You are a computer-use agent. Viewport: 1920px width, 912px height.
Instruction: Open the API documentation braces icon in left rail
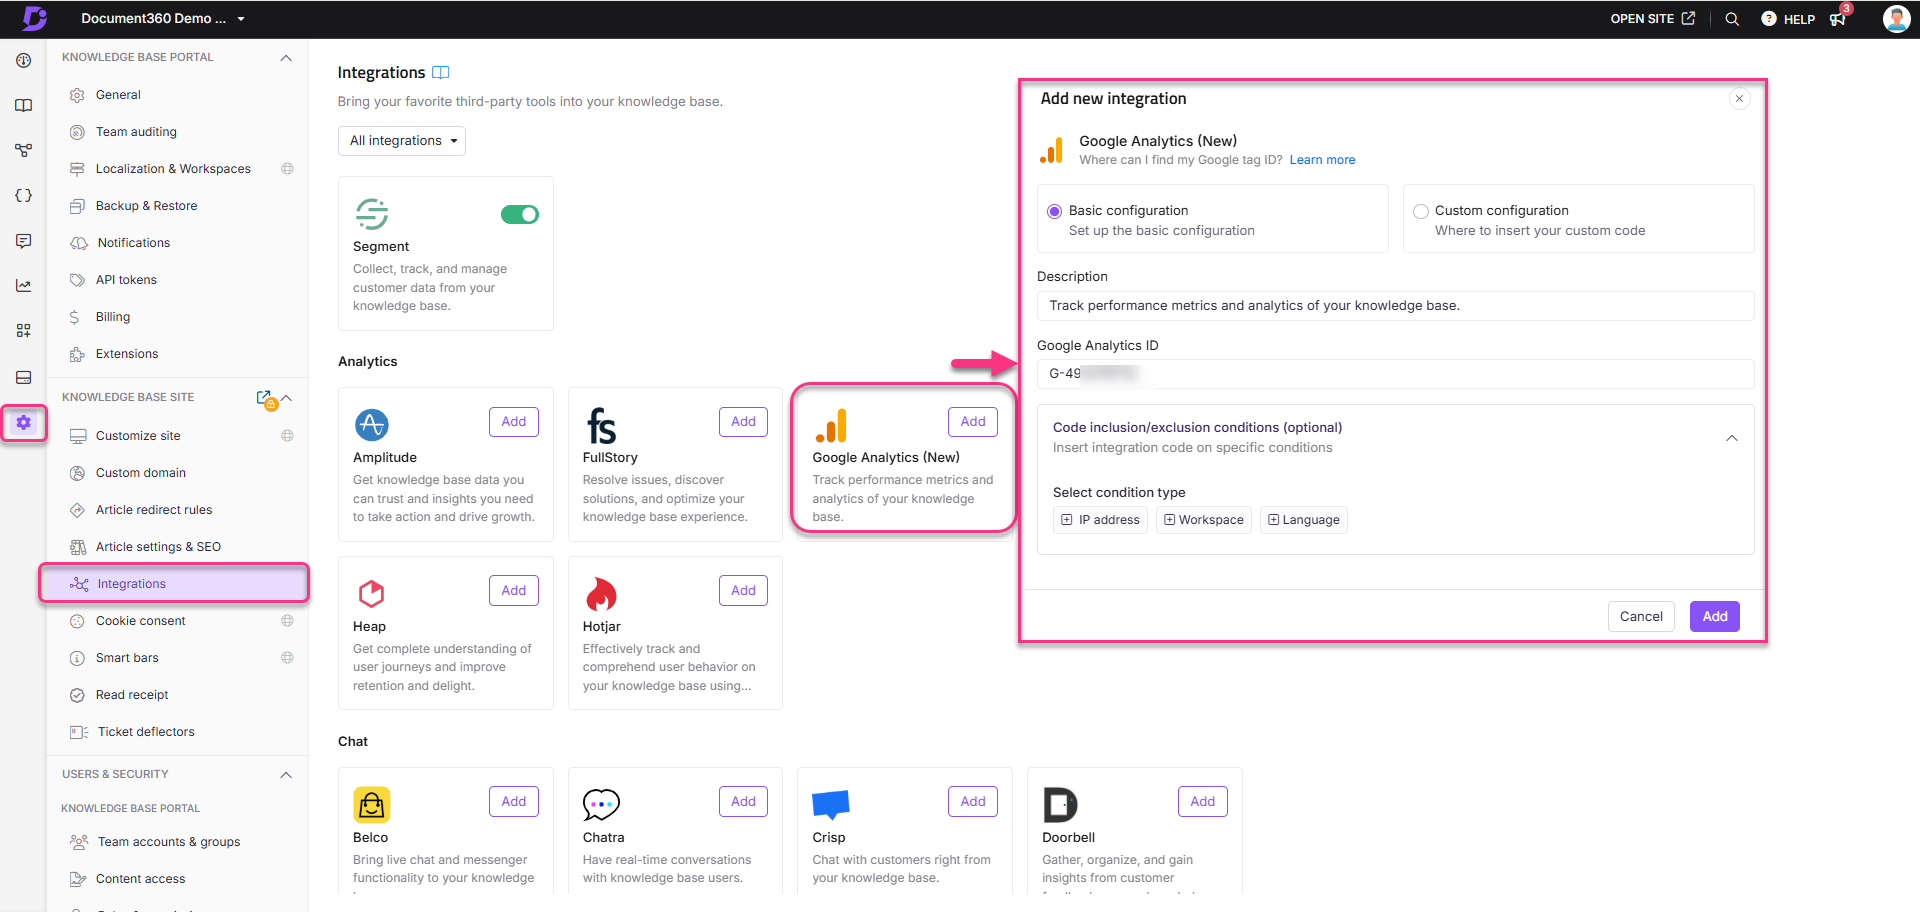coord(24,195)
